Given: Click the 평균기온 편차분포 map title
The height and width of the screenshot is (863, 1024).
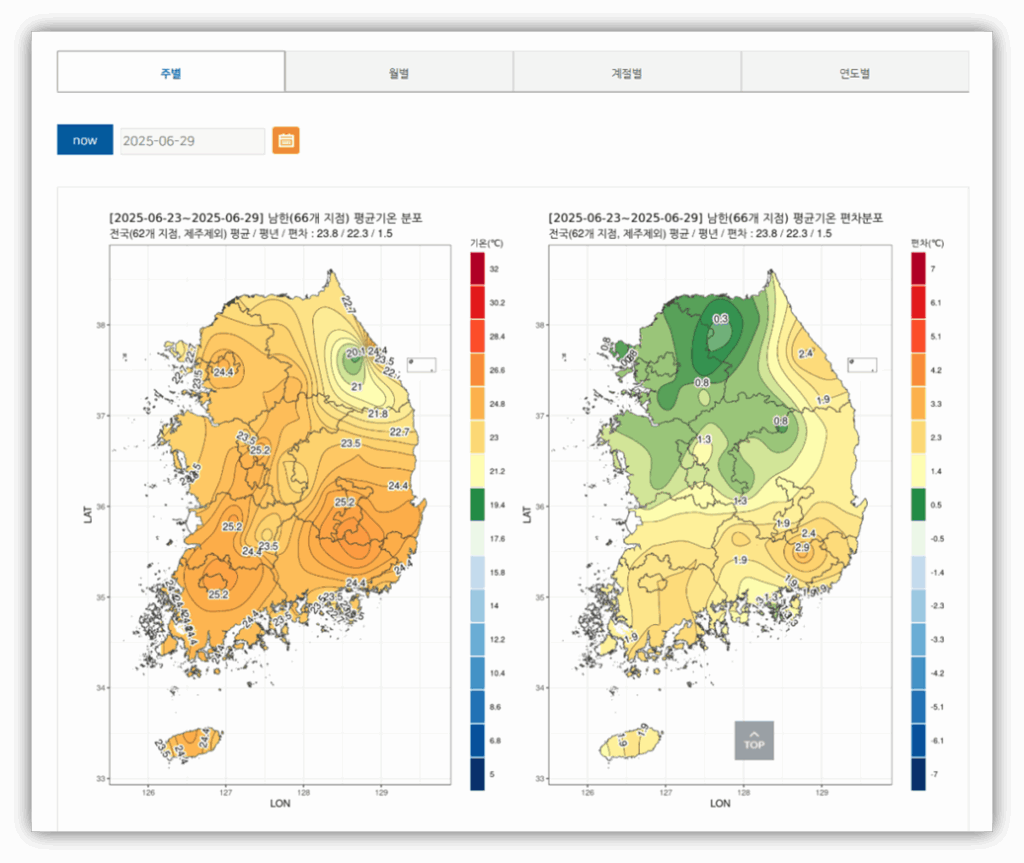Looking at the screenshot, I should [716, 218].
